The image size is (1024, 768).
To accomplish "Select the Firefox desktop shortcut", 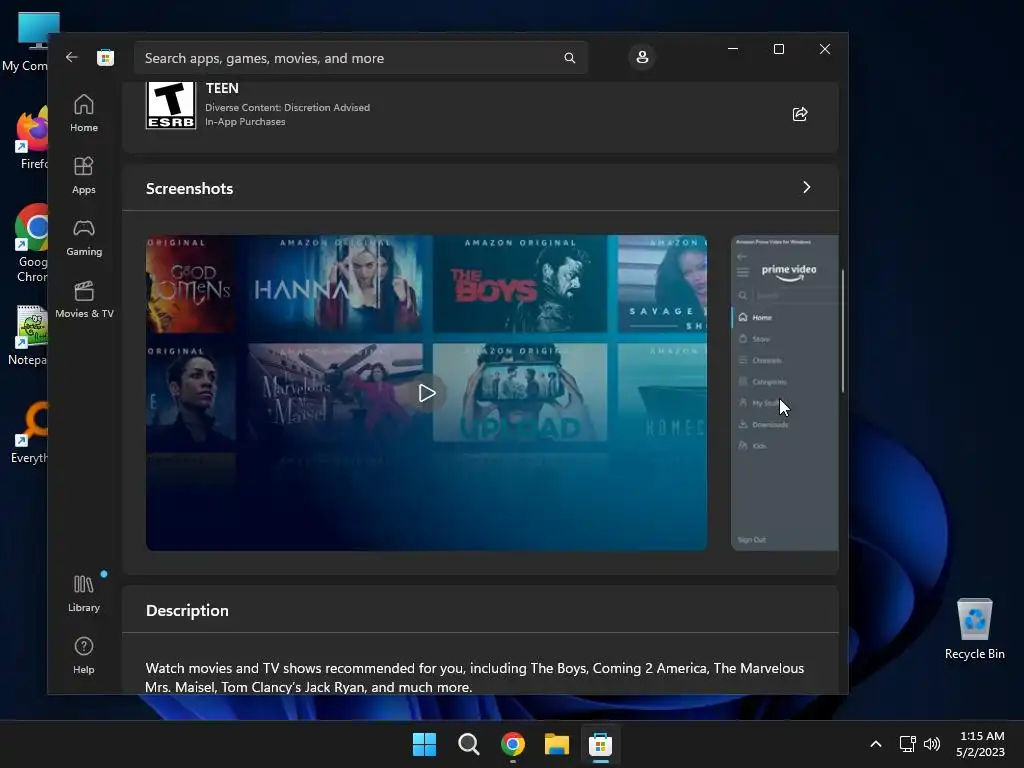I will (x=29, y=139).
